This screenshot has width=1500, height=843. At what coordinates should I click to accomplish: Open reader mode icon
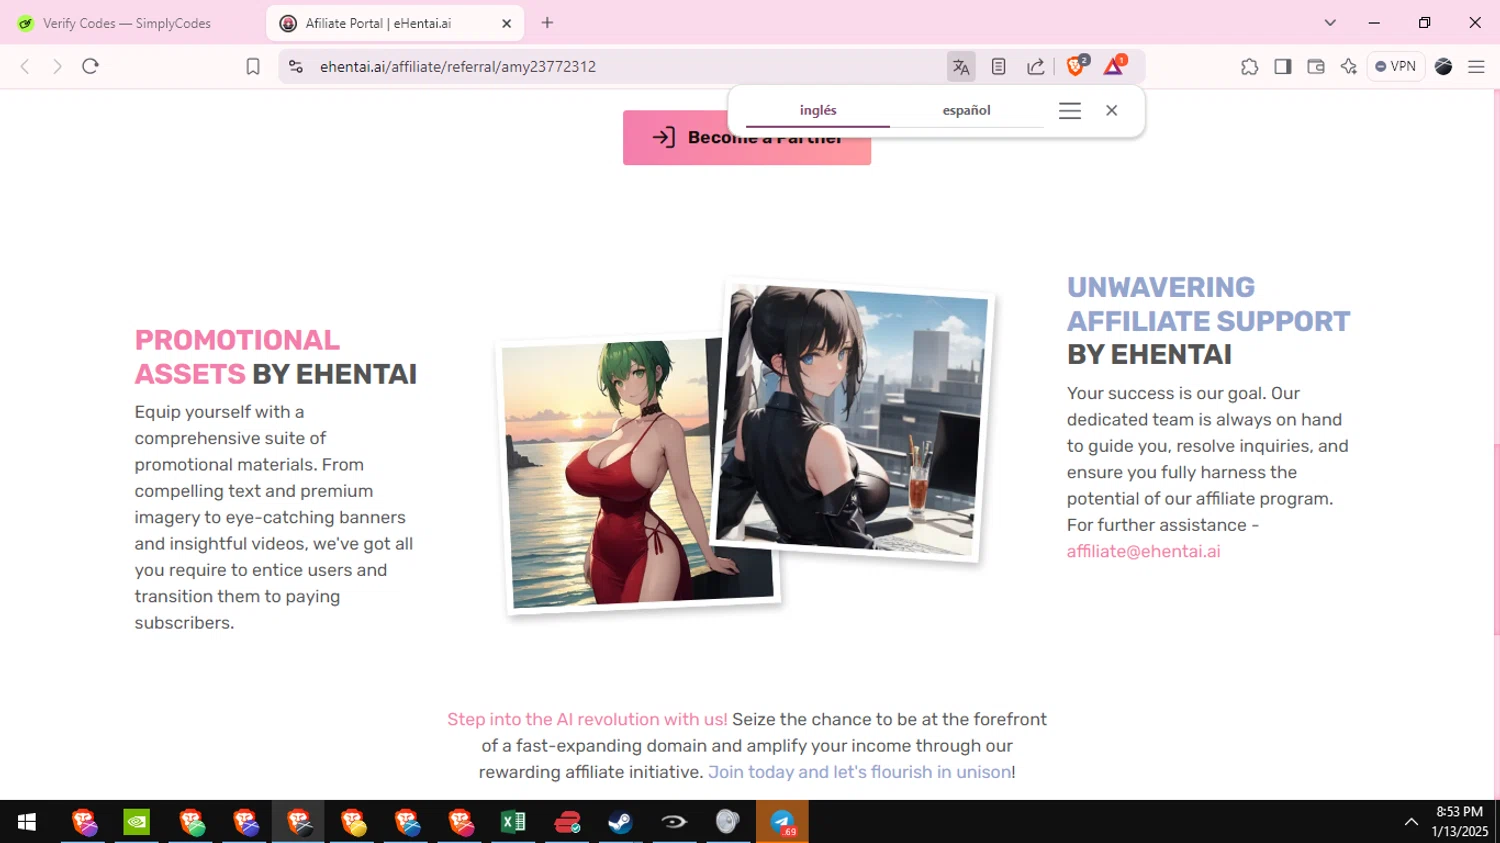(998, 66)
